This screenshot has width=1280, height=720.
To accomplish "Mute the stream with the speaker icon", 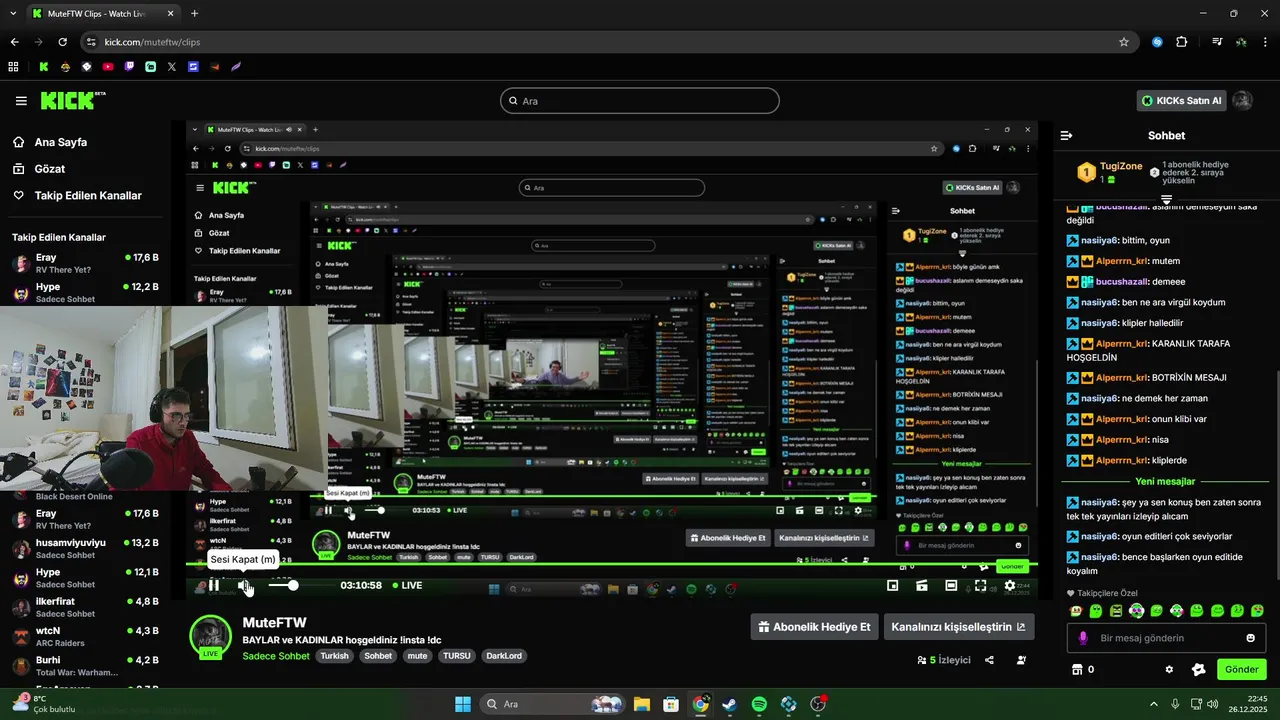I will tap(244, 586).
